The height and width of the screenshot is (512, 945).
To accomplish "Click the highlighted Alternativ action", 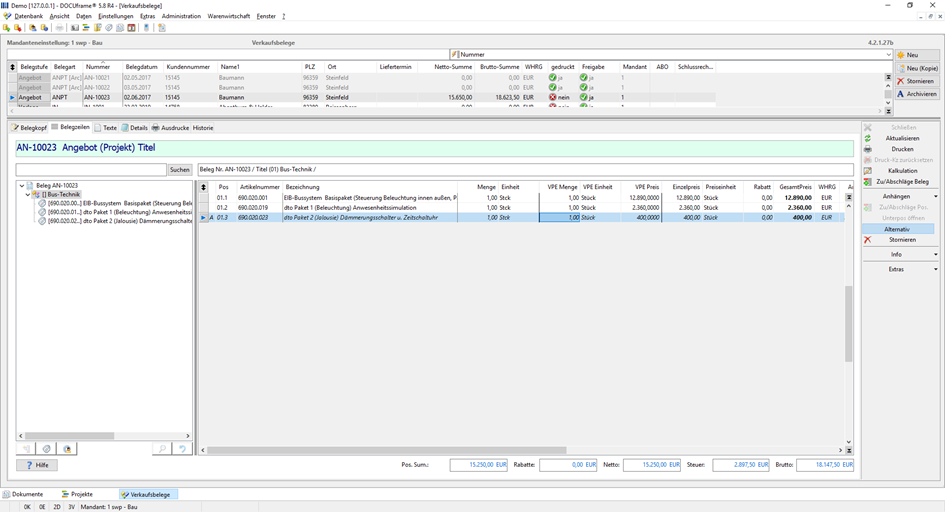I will point(898,229).
